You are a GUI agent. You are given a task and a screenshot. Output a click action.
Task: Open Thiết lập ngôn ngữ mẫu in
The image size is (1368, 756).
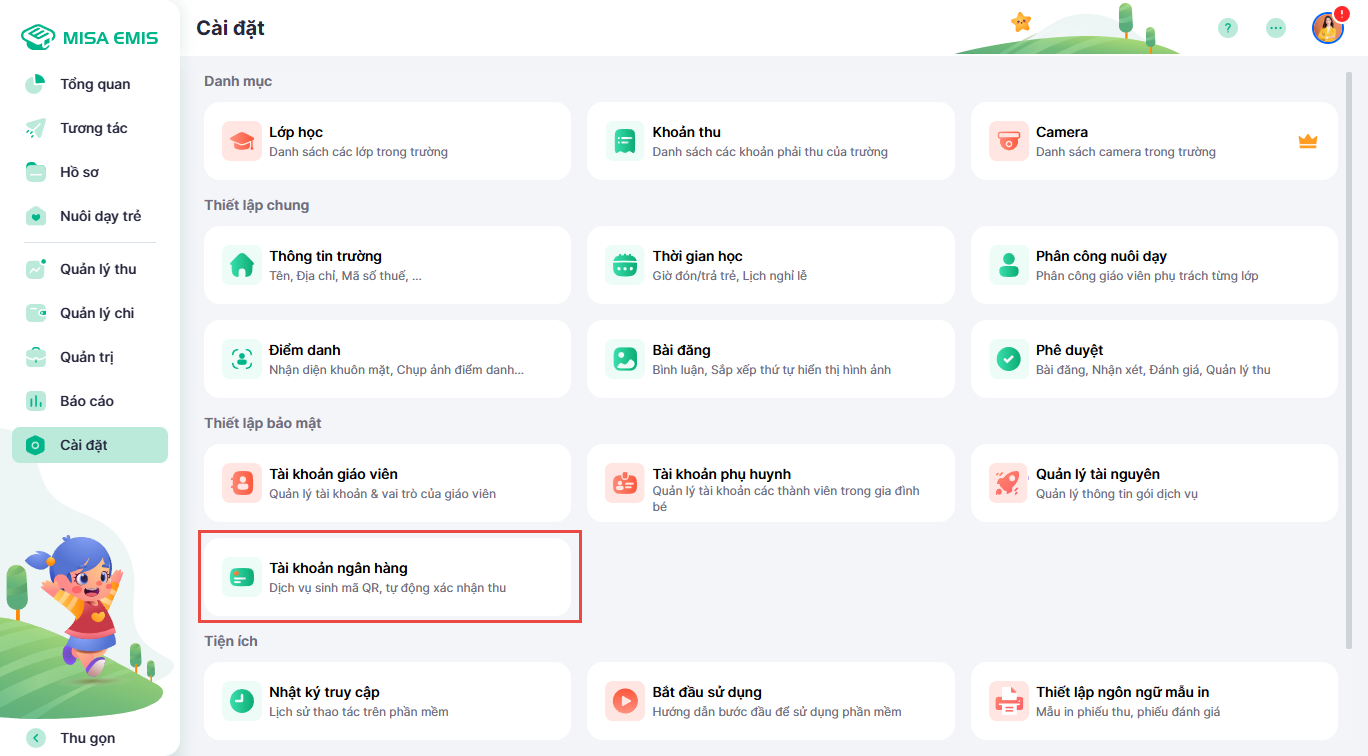coord(1153,701)
